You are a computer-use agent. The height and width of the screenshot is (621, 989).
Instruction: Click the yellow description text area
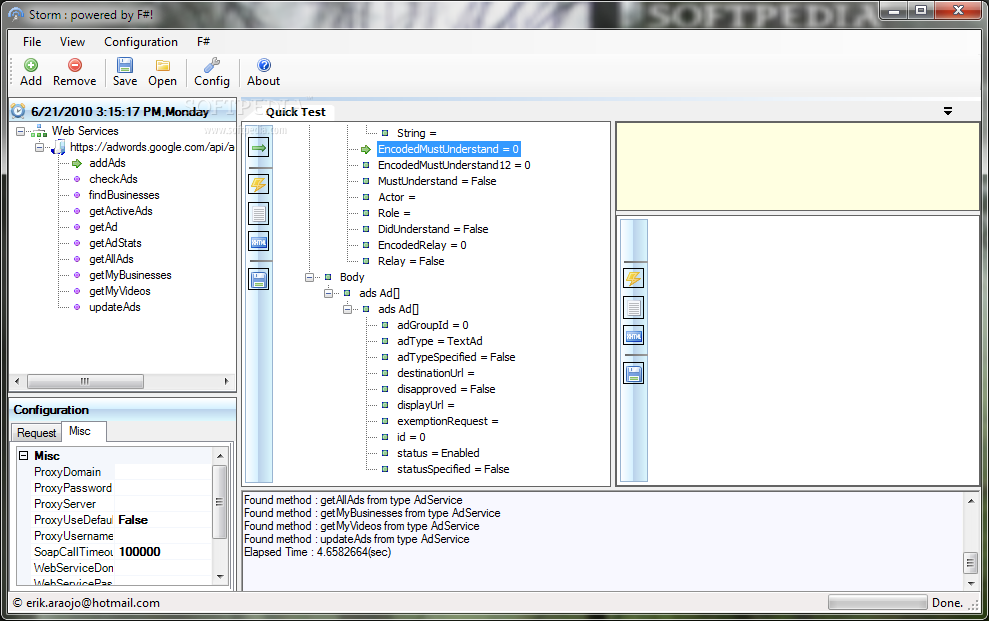(797, 166)
